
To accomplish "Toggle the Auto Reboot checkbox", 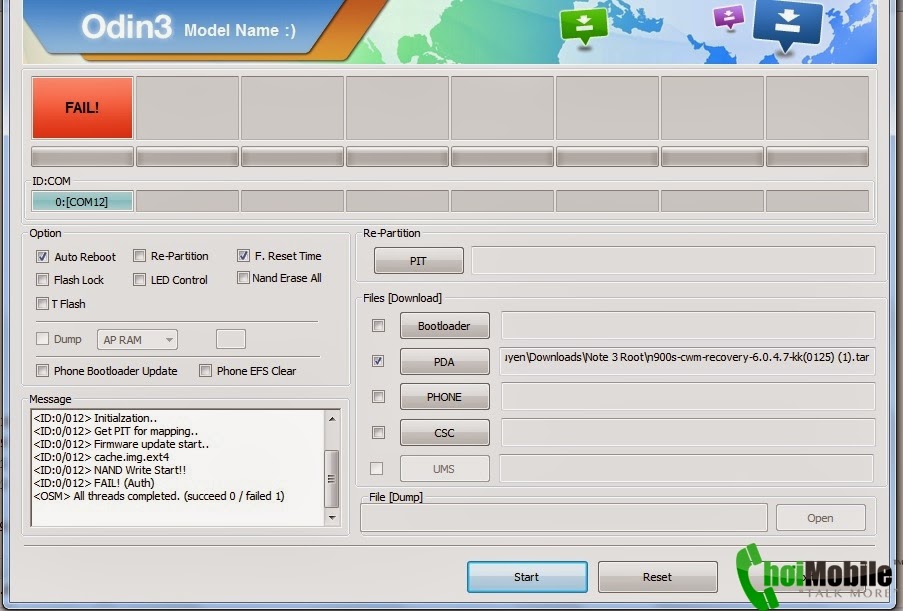I will tap(42, 256).
